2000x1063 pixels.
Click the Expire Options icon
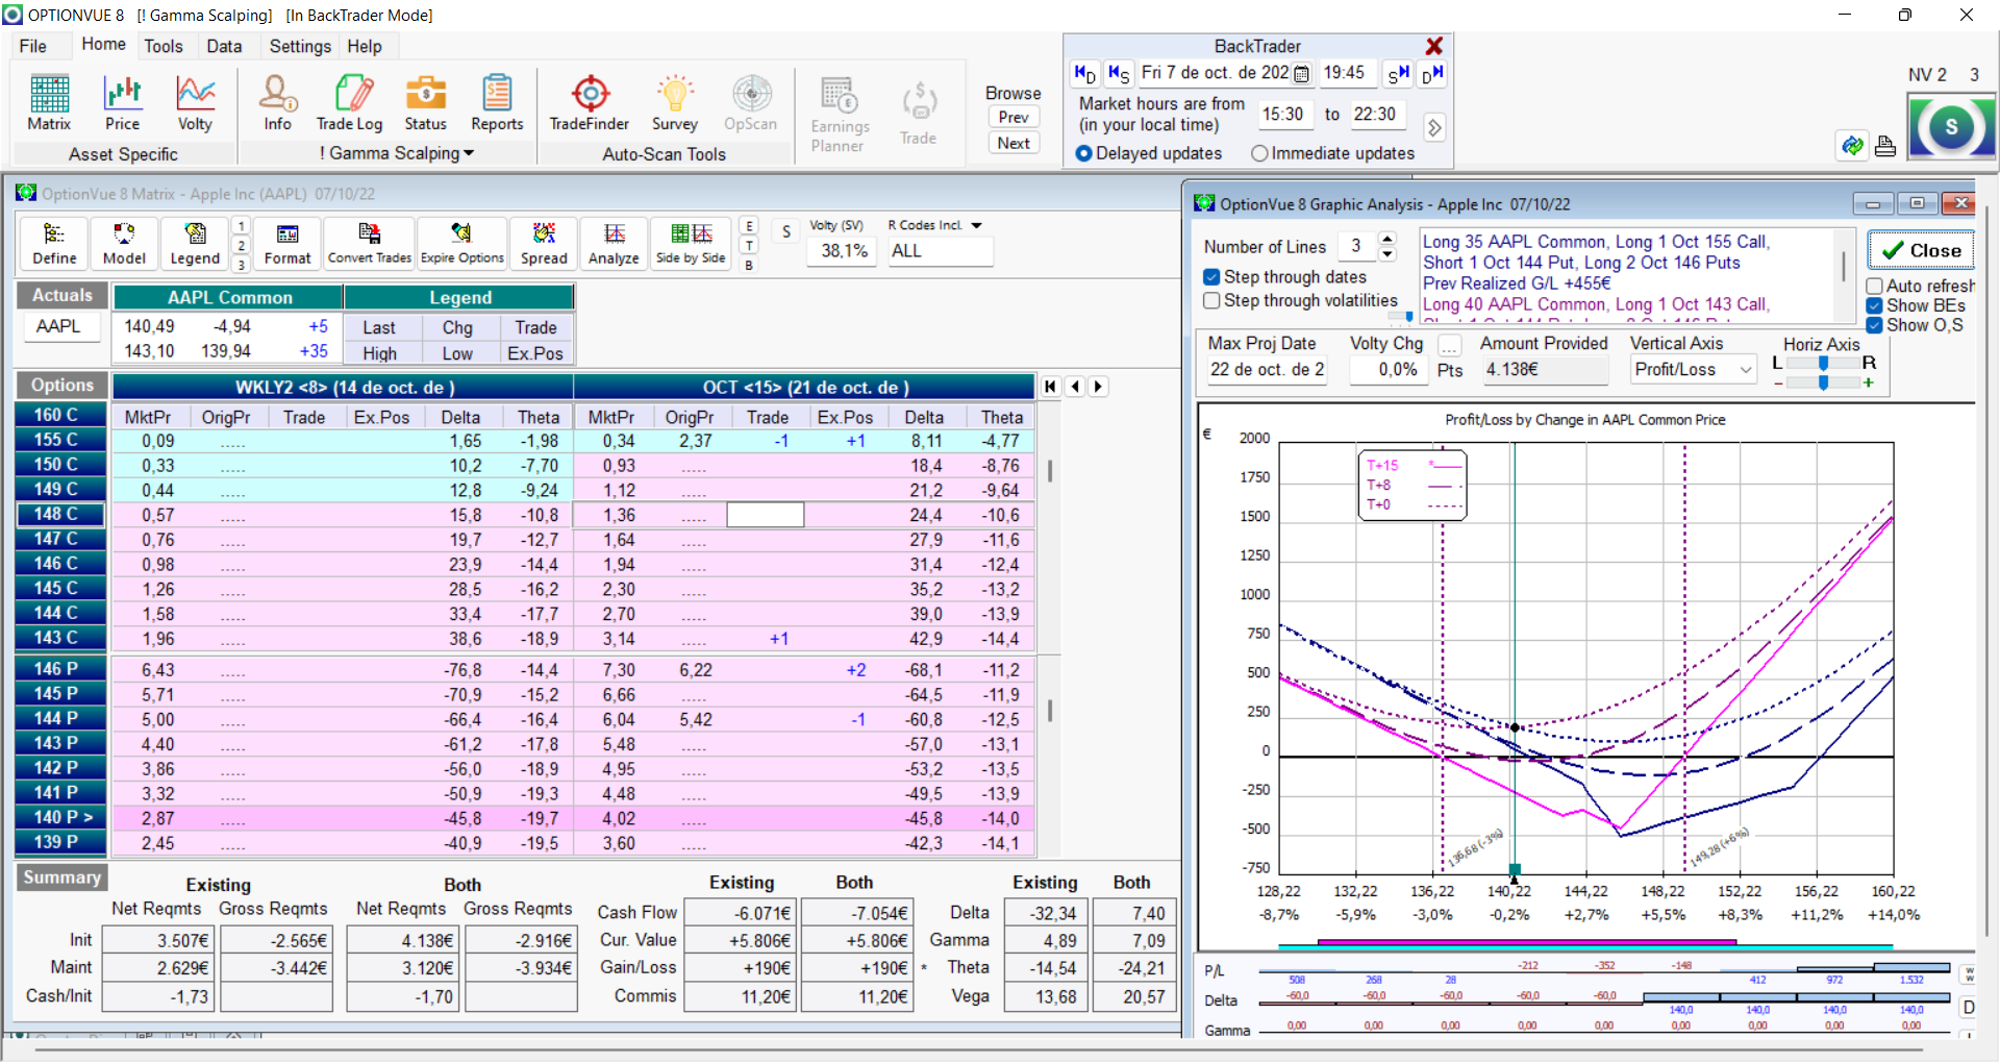(462, 244)
